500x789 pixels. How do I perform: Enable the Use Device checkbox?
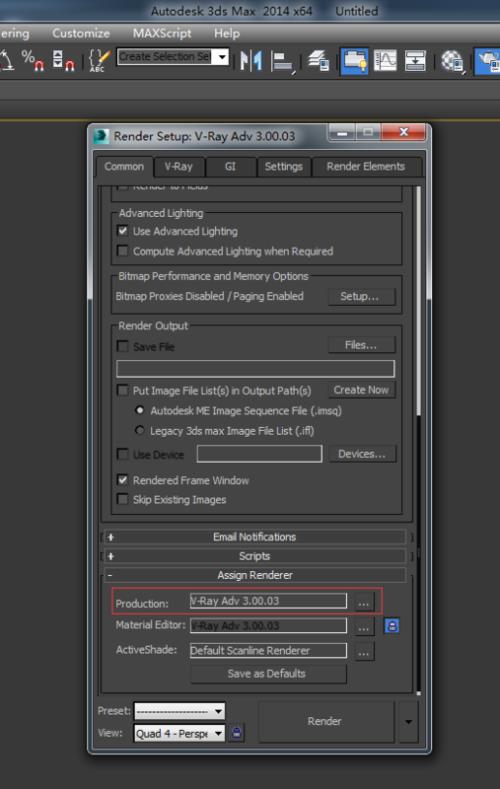[x=122, y=454]
